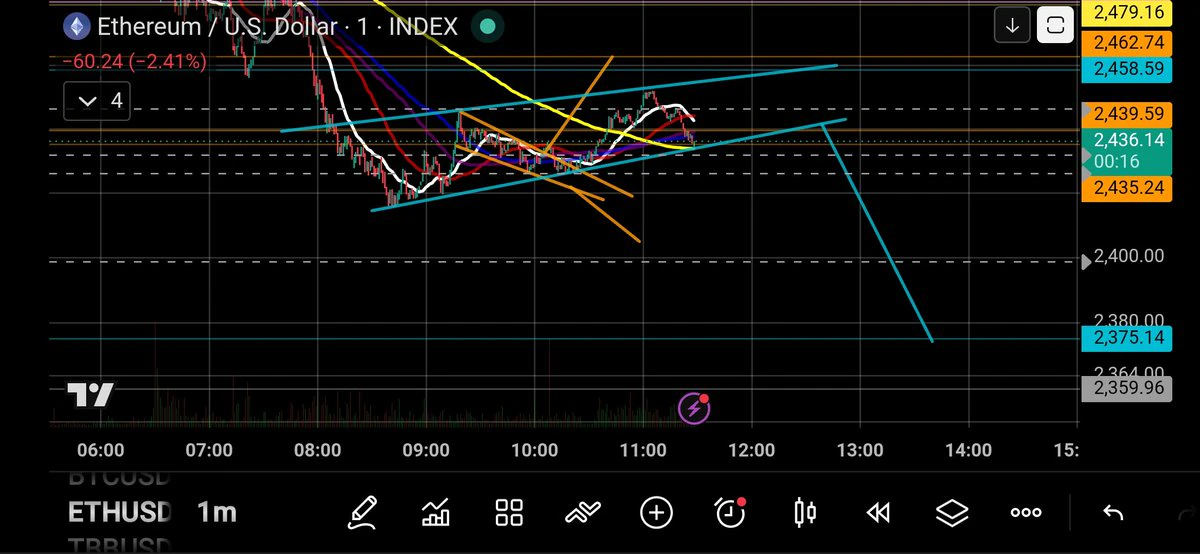Select the teal downward projection line
1200x554 pixels.
878,232
